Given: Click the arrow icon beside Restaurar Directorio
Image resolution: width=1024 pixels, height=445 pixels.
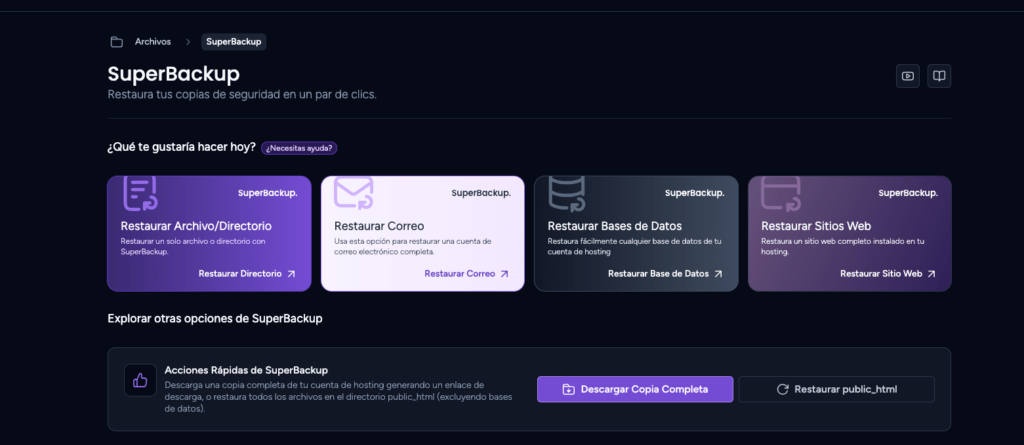Looking at the screenshot, I should click(291, 274).
